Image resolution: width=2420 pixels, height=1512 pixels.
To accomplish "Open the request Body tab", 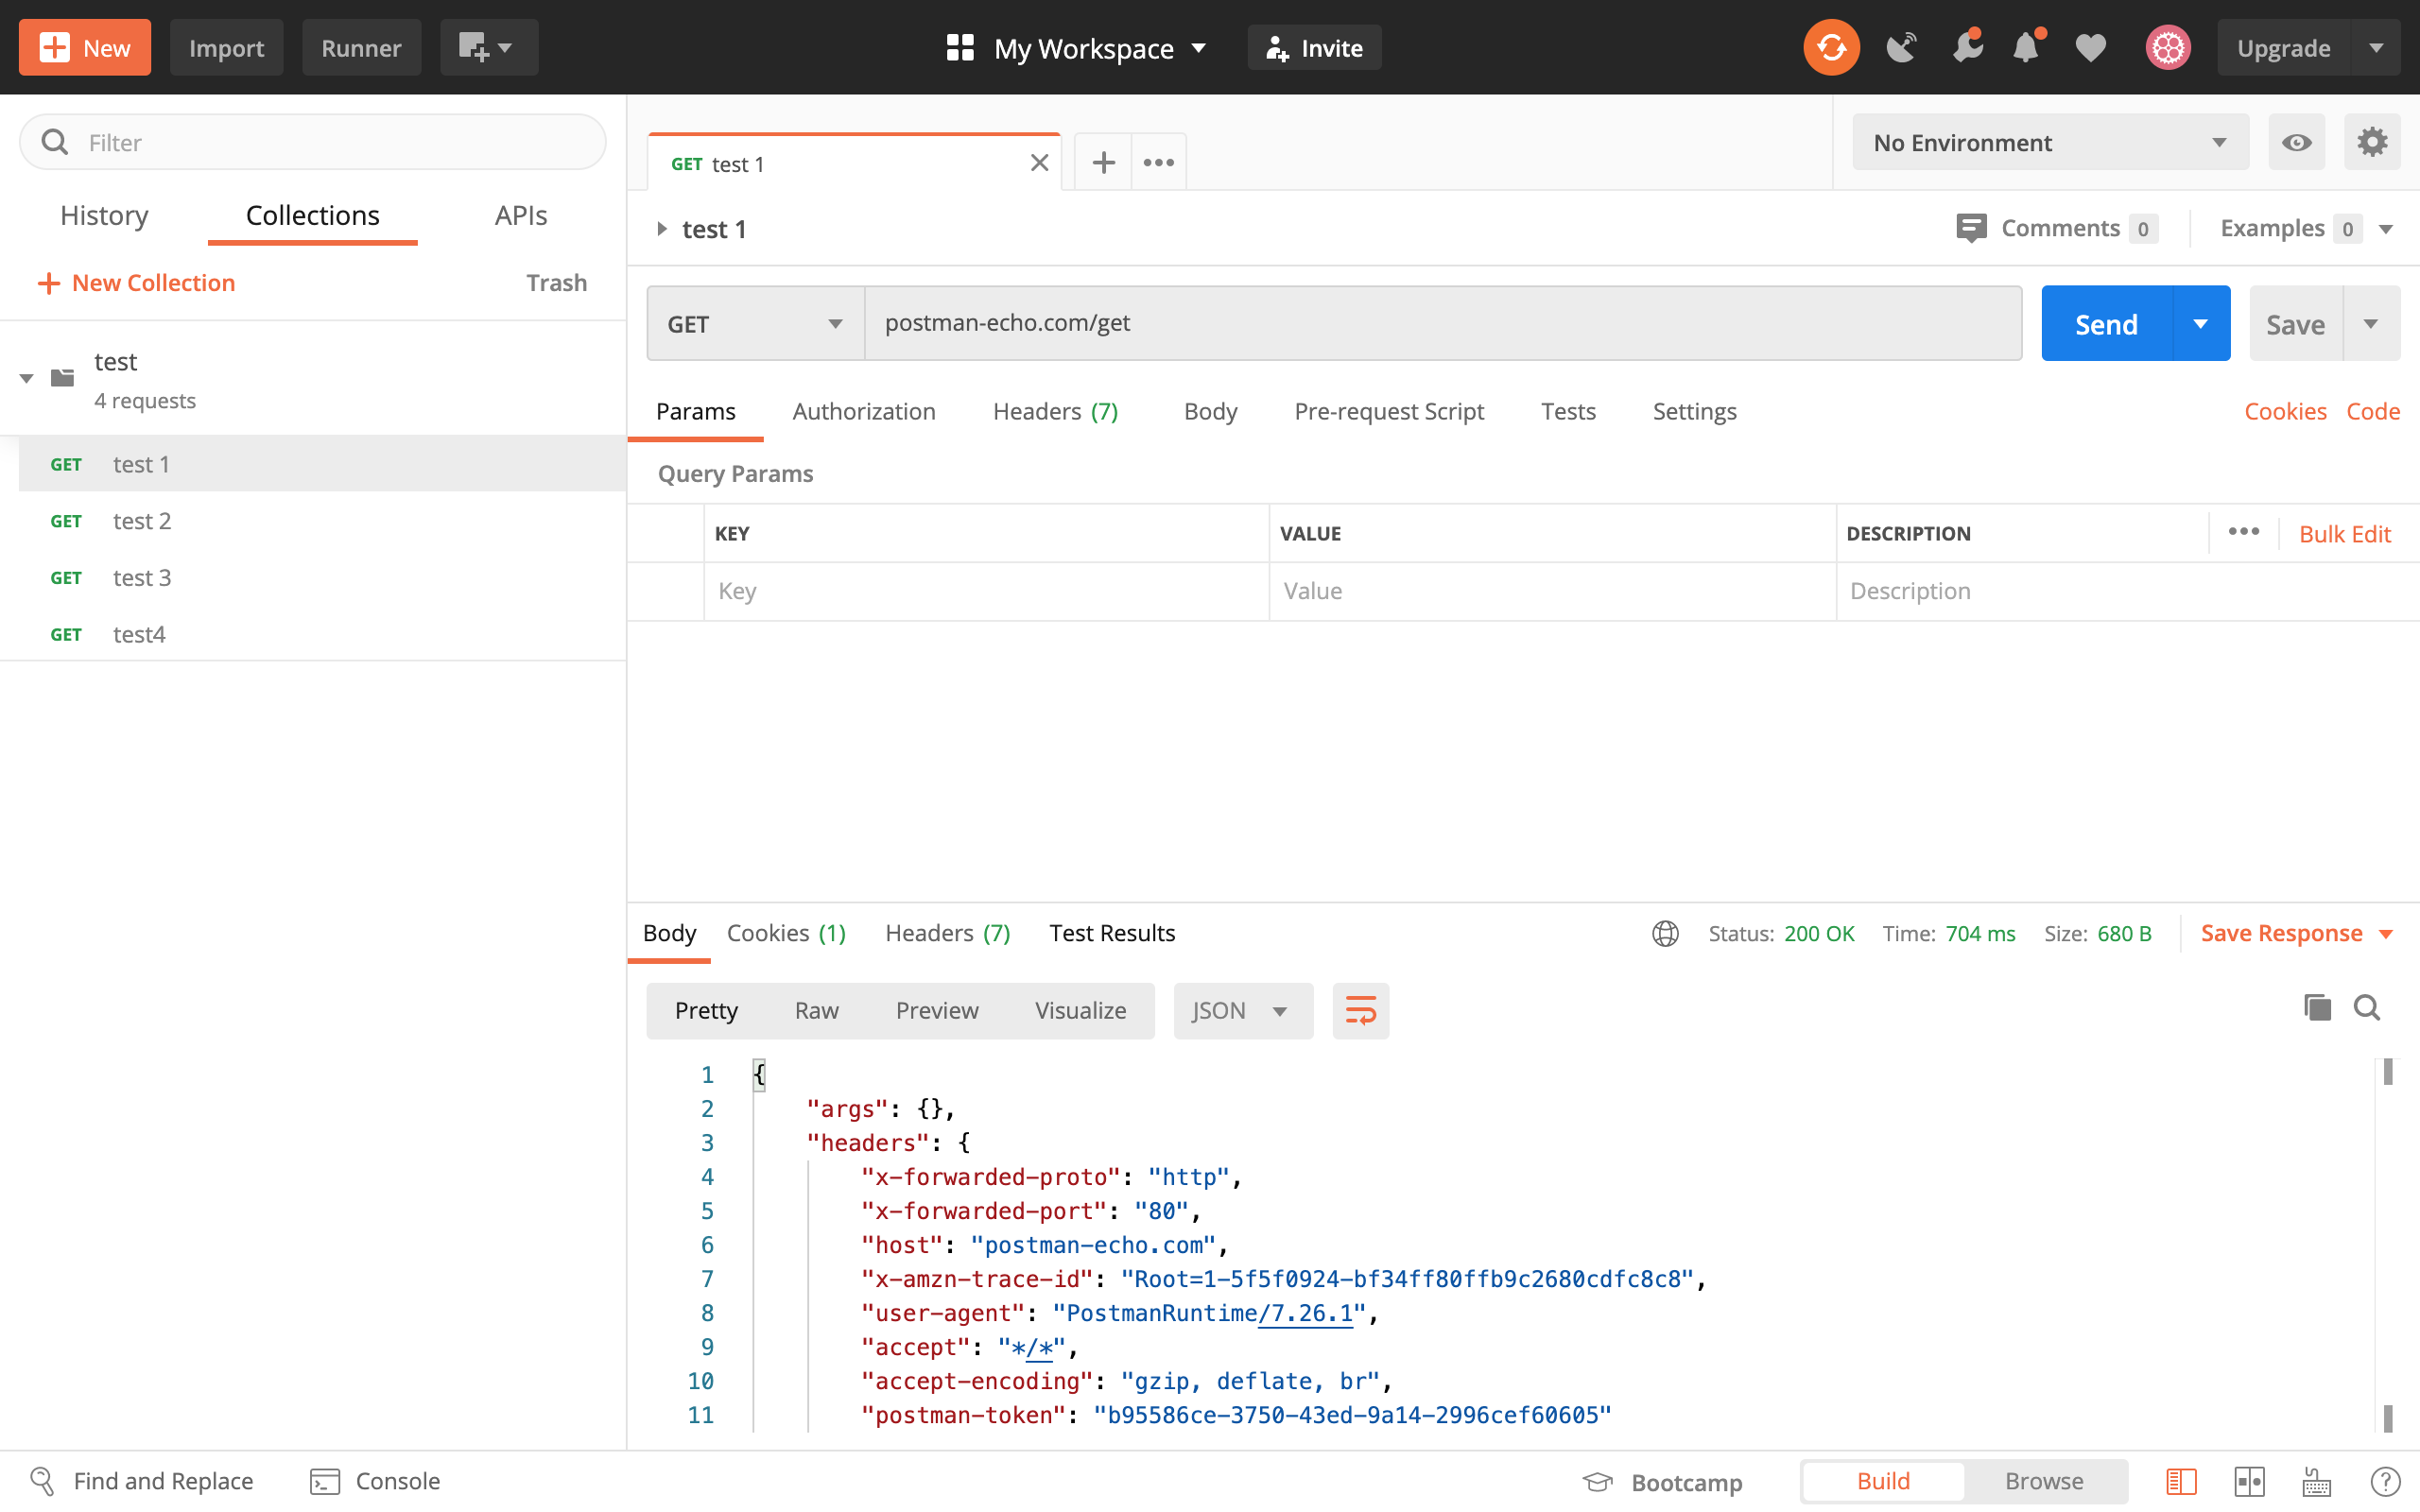I will click(x=1210, y=411).
